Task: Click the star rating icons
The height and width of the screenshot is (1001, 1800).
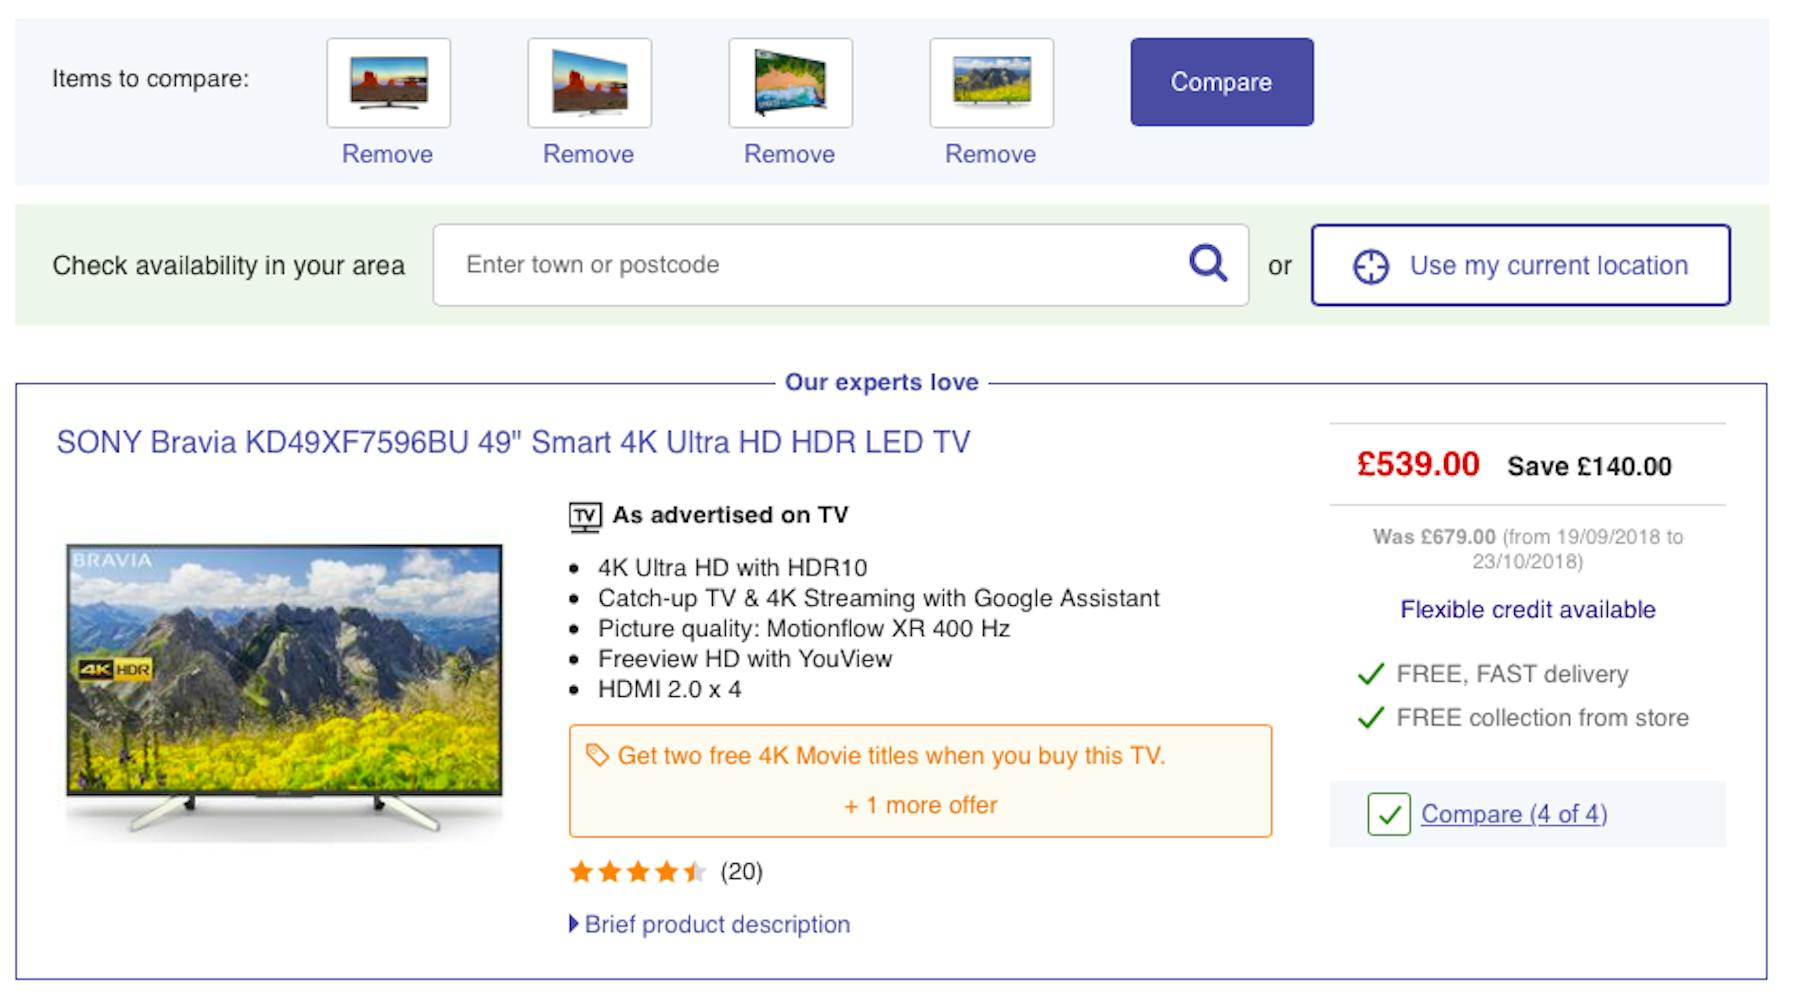Action: 638,872
